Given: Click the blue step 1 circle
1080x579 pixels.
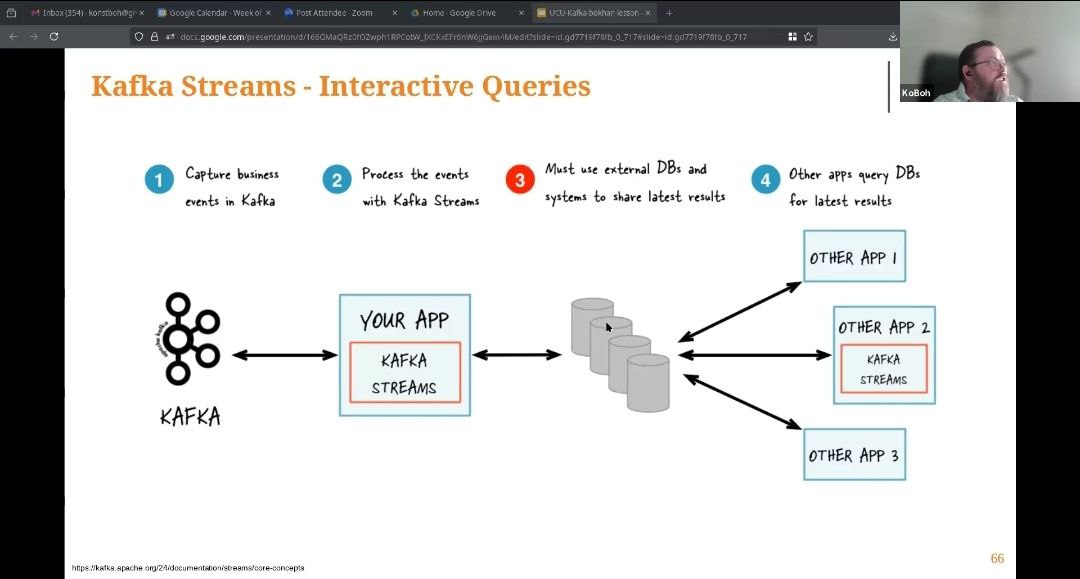Looking at the screenshot, I should pyautogui.click(x=159, y=180).
